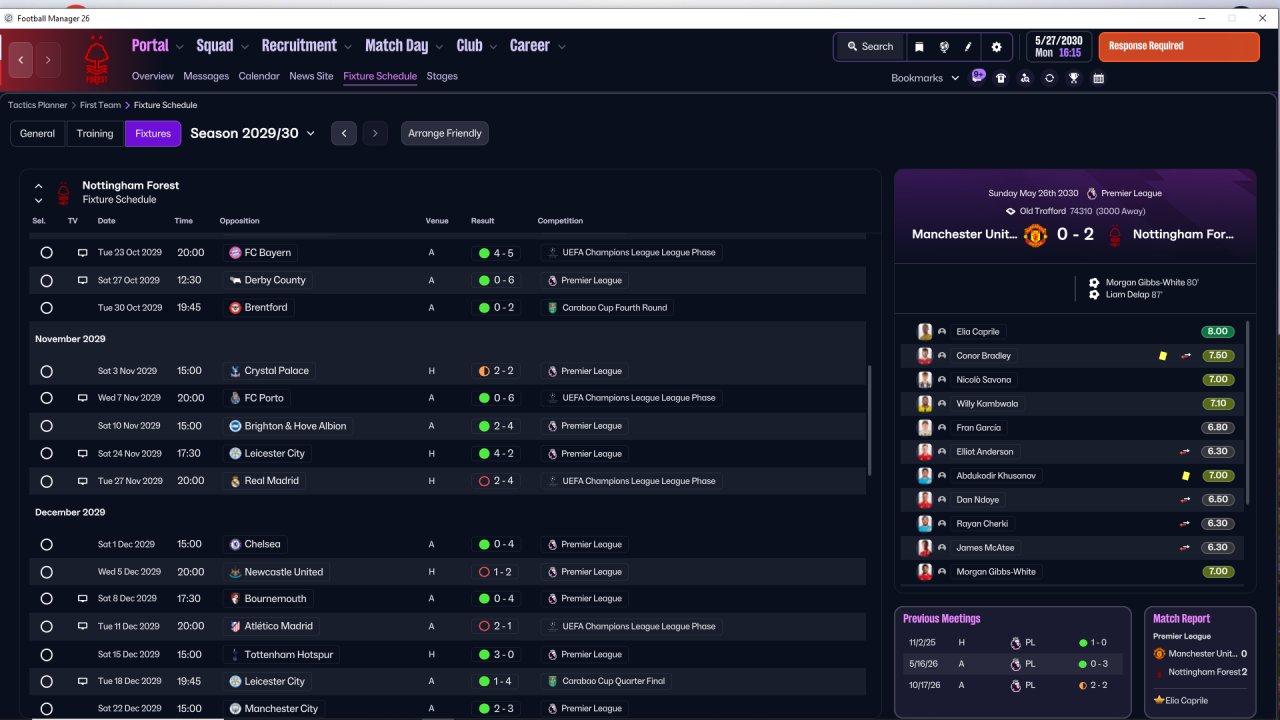Select the Brentford fixture radio button

click(46, 308)
